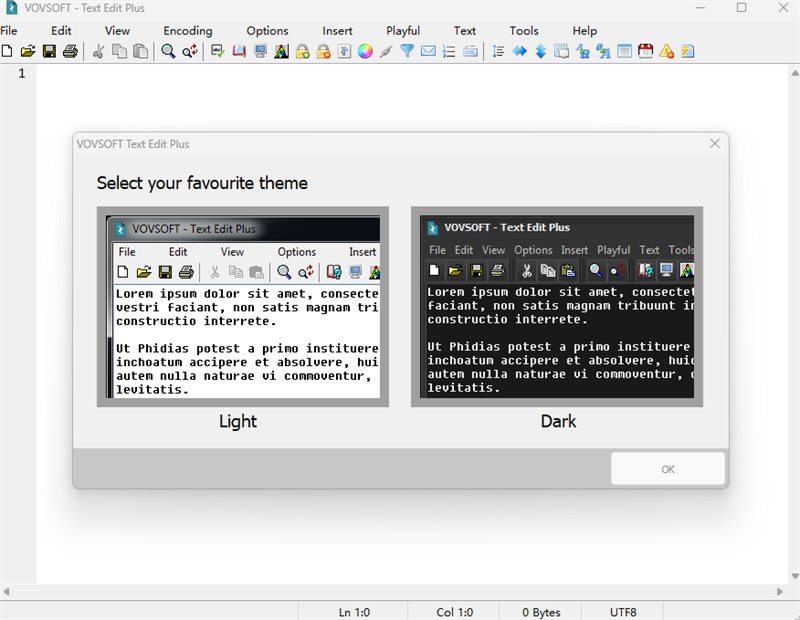Open the Playful menu in the main menu bar

tap(403, 31)
